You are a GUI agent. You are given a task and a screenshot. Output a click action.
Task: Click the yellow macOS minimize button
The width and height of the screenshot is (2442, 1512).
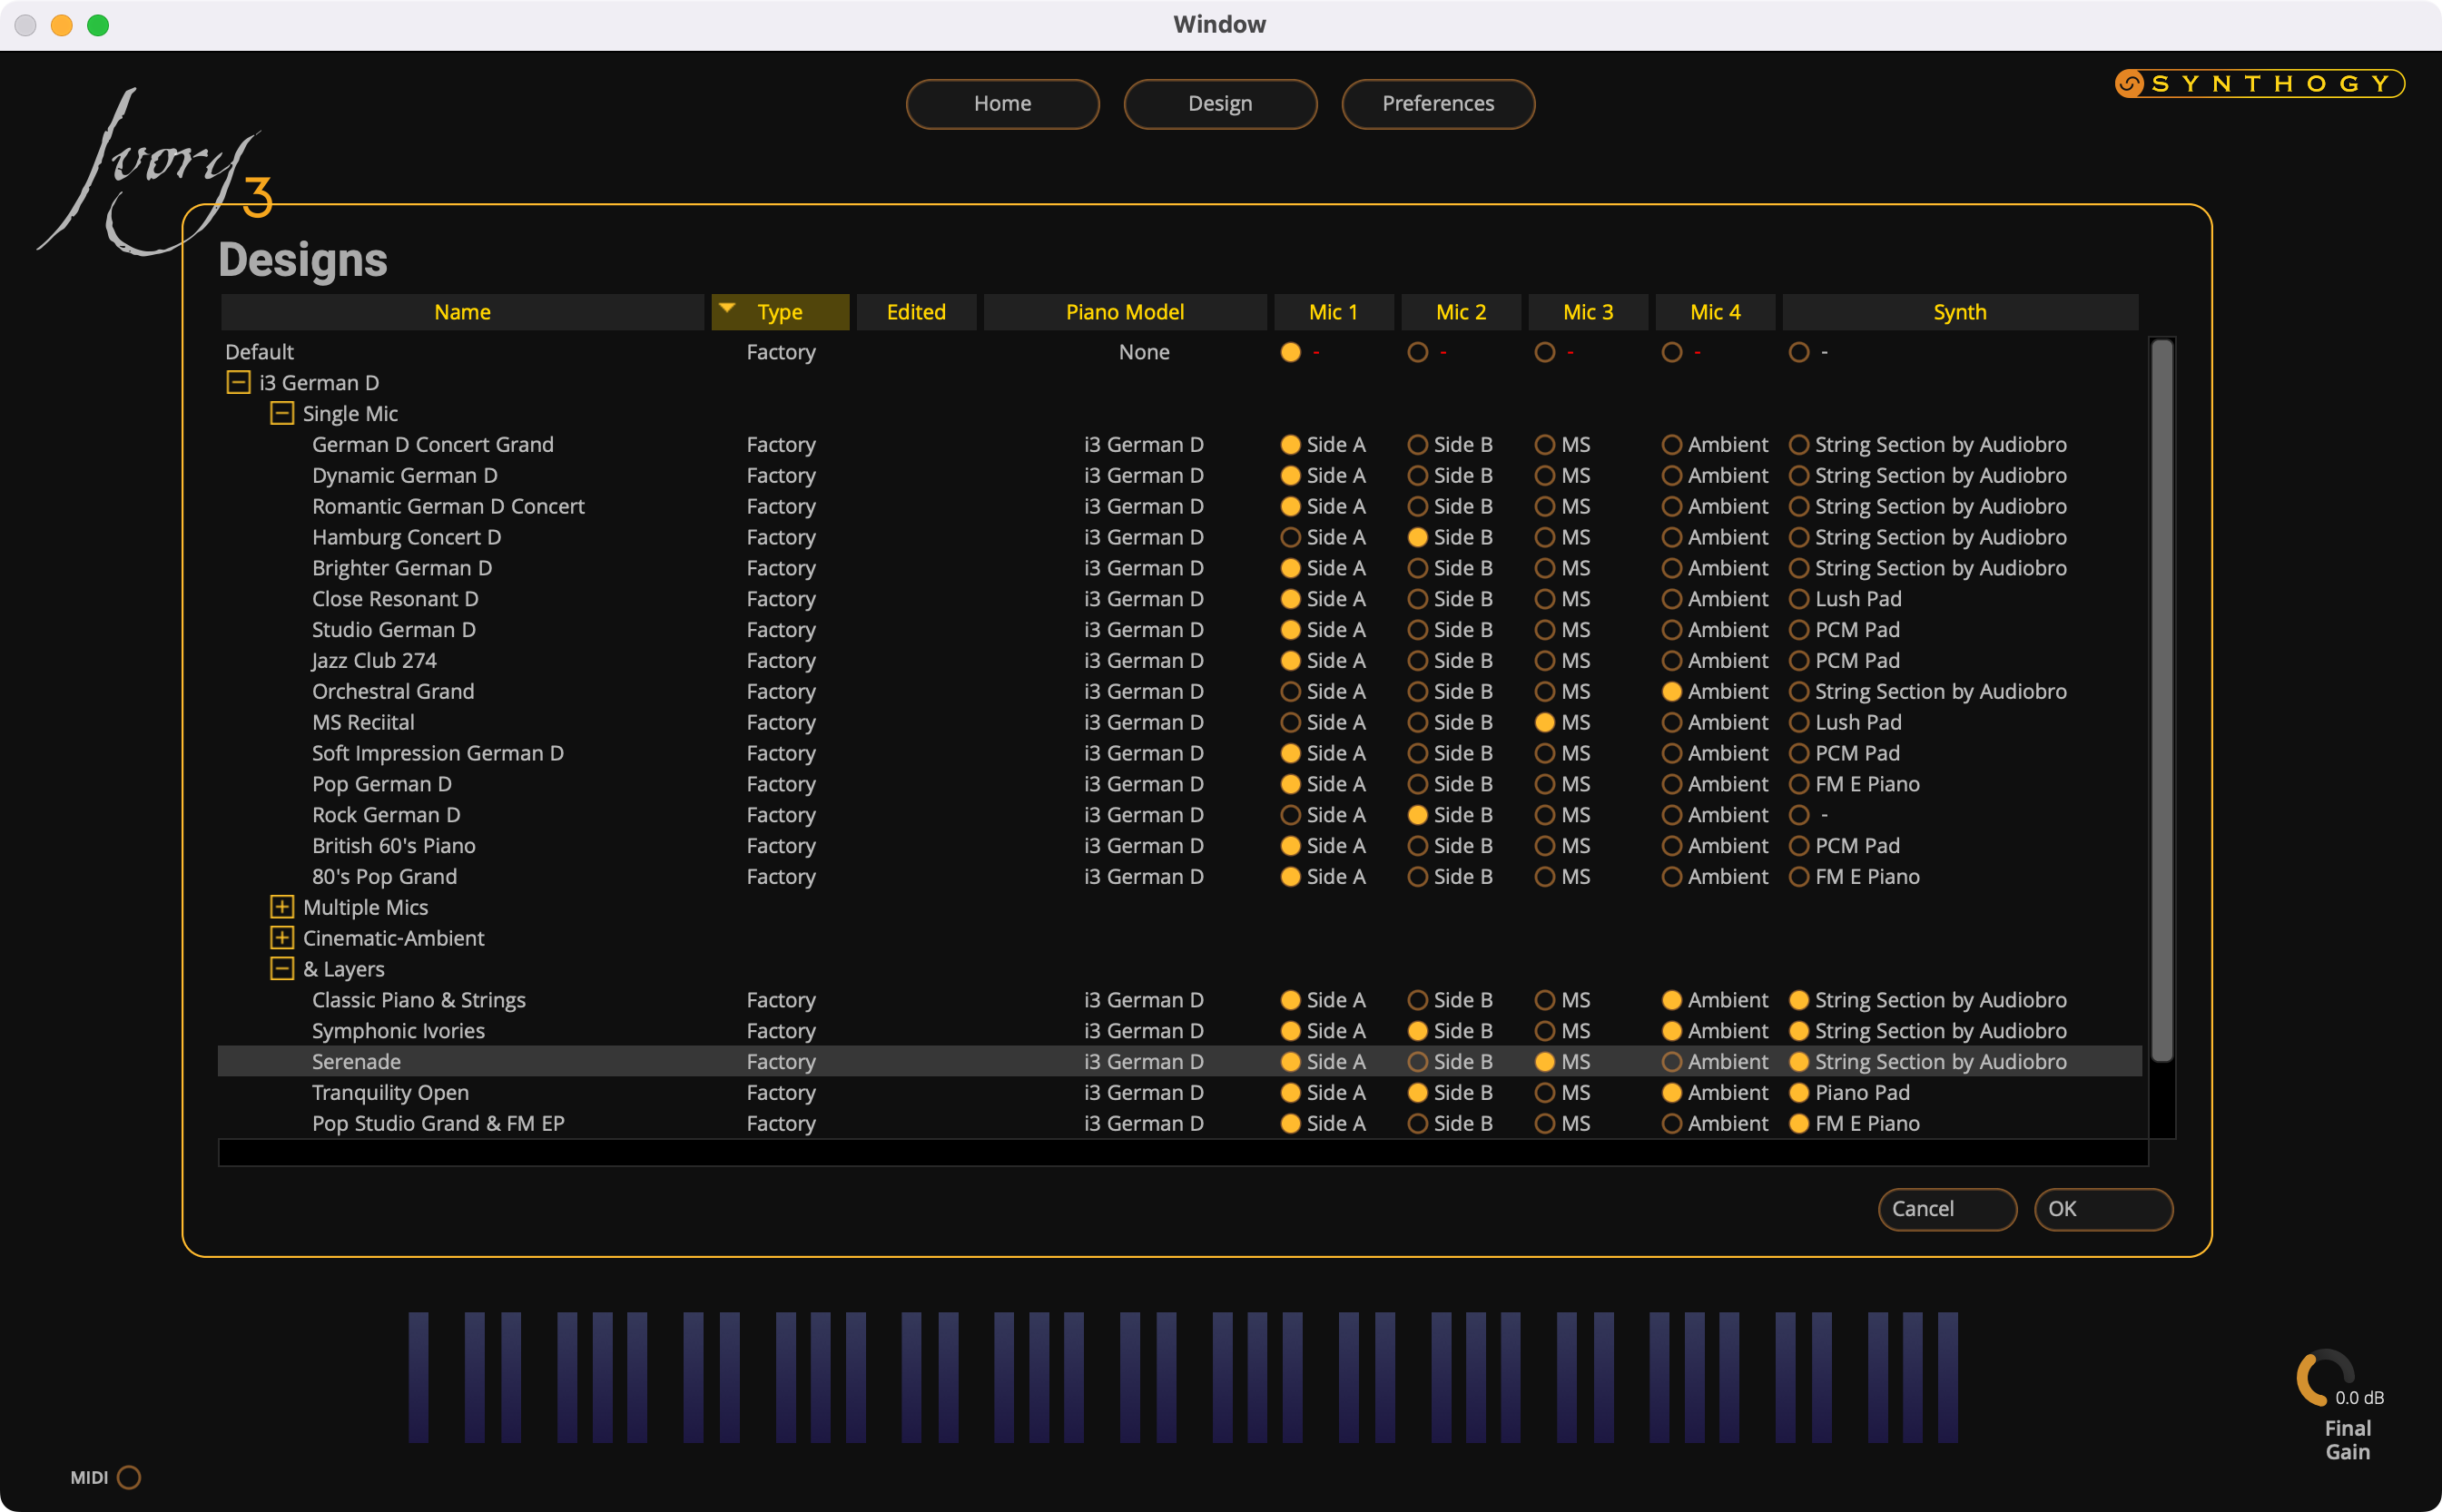[x=62, y=25]
